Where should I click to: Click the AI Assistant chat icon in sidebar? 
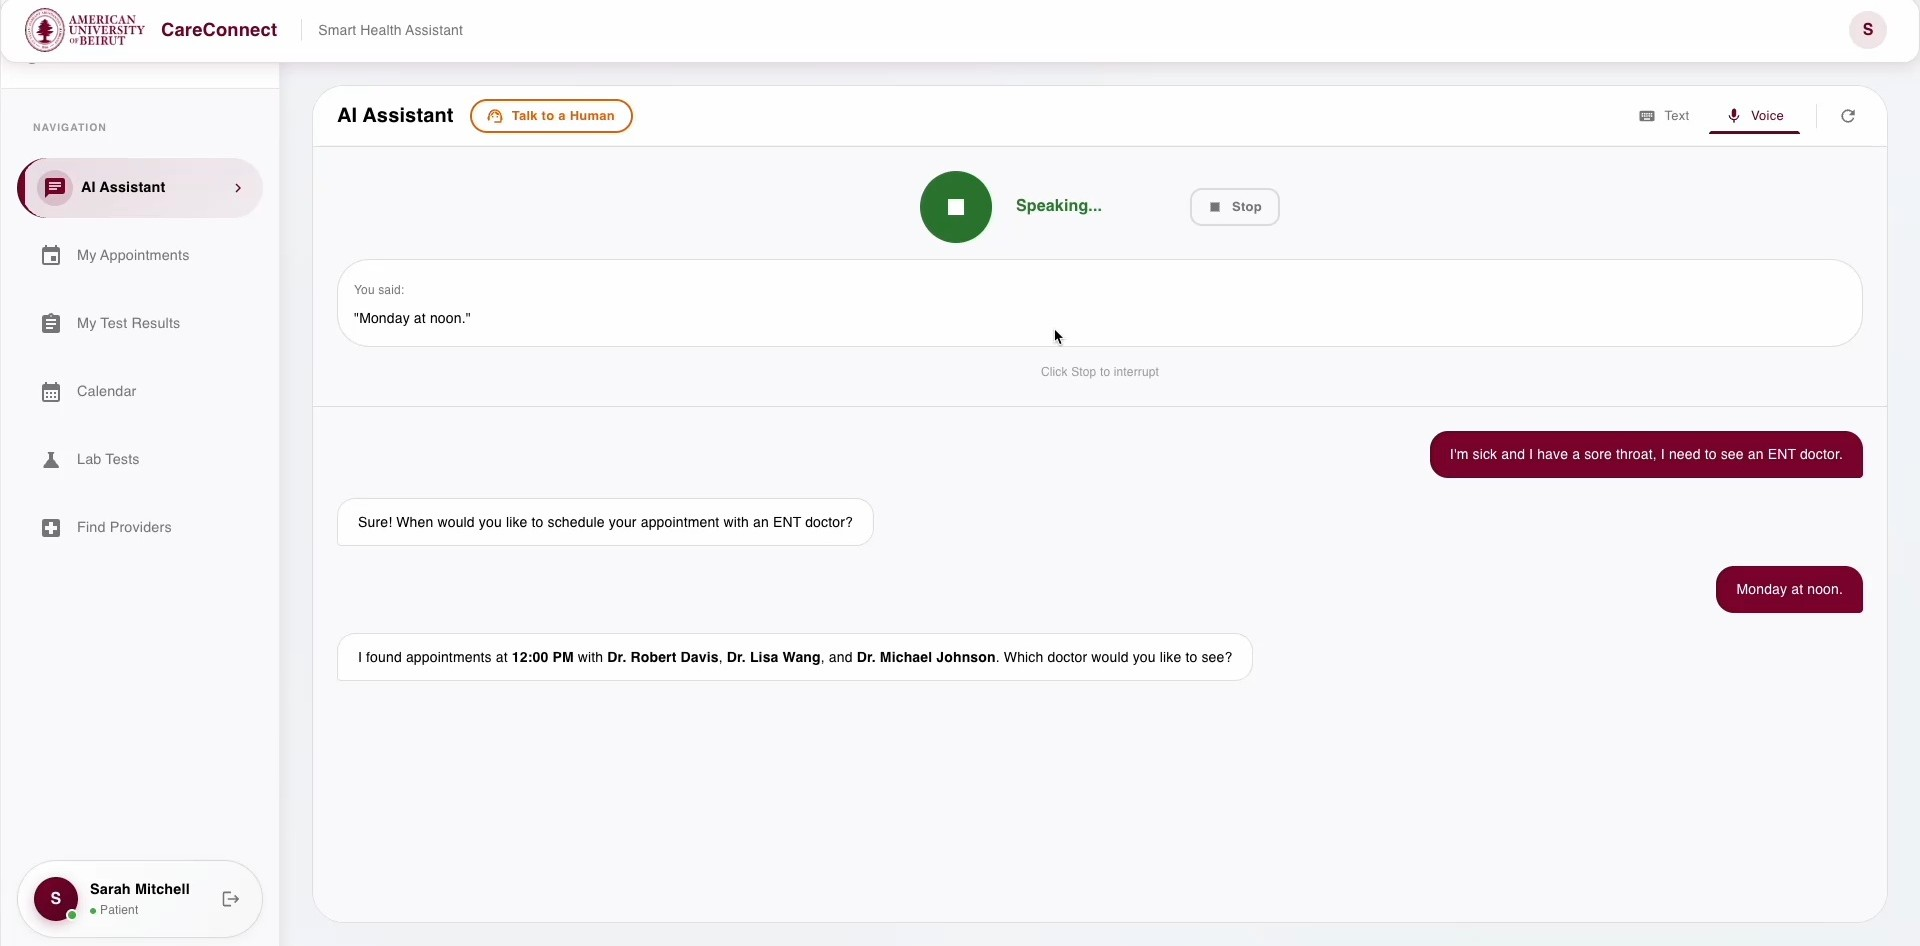tap(55, 188)
